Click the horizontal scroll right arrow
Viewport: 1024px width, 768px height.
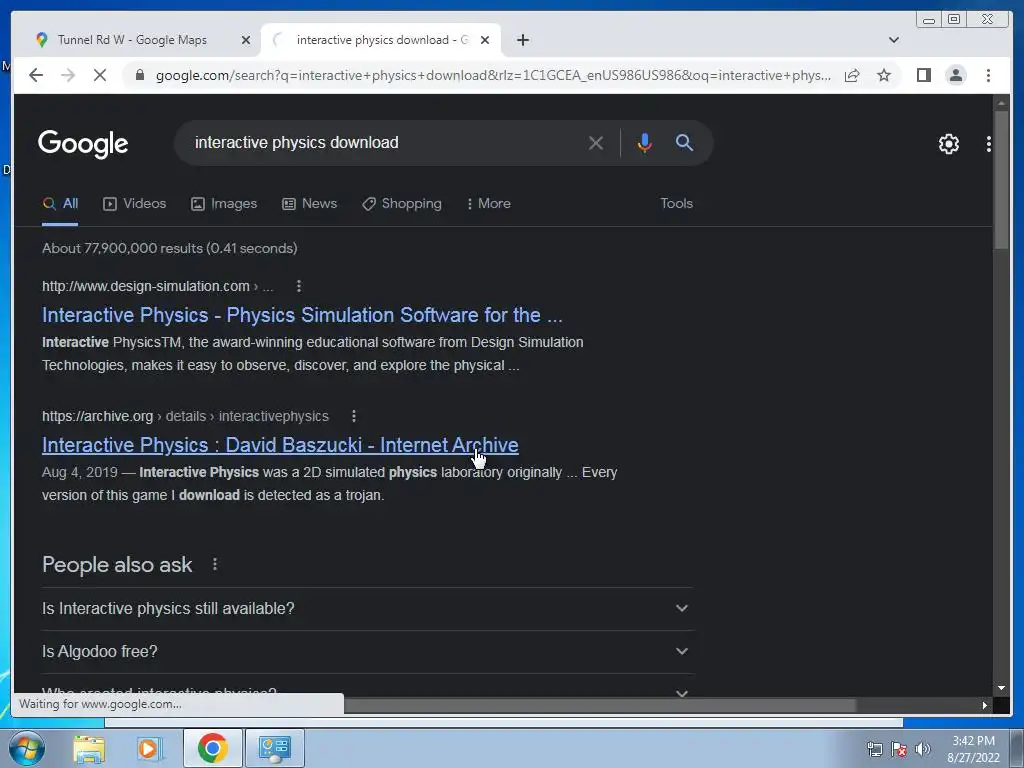coord(985,705)
